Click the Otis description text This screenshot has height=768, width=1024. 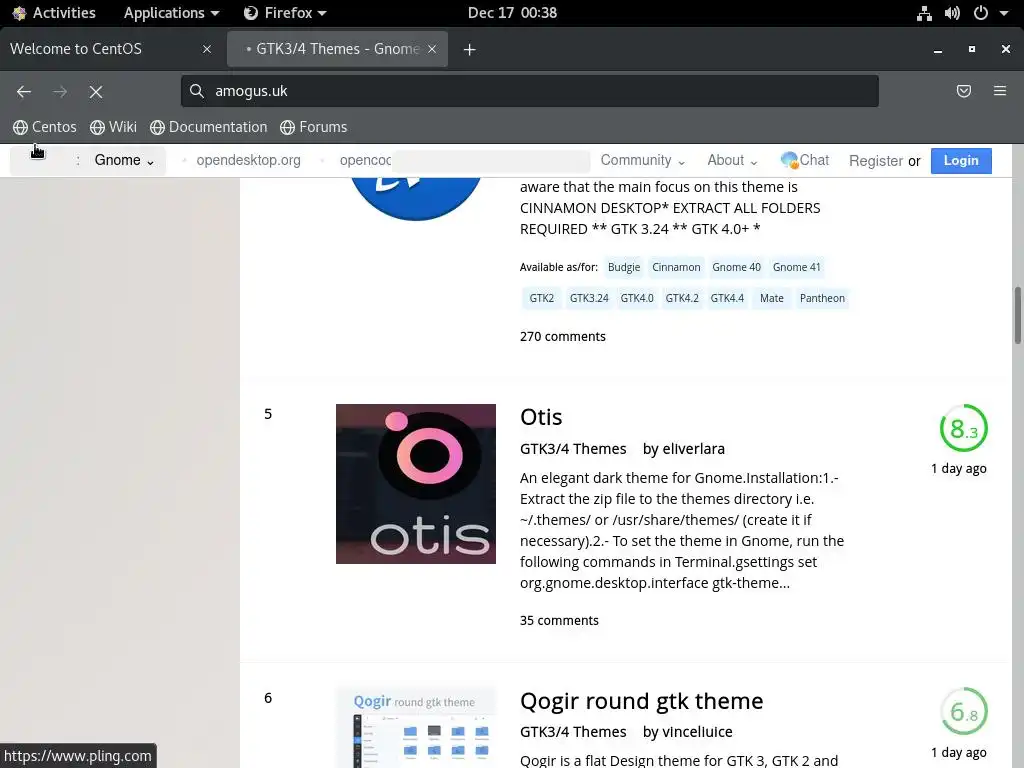coord(682,530)
